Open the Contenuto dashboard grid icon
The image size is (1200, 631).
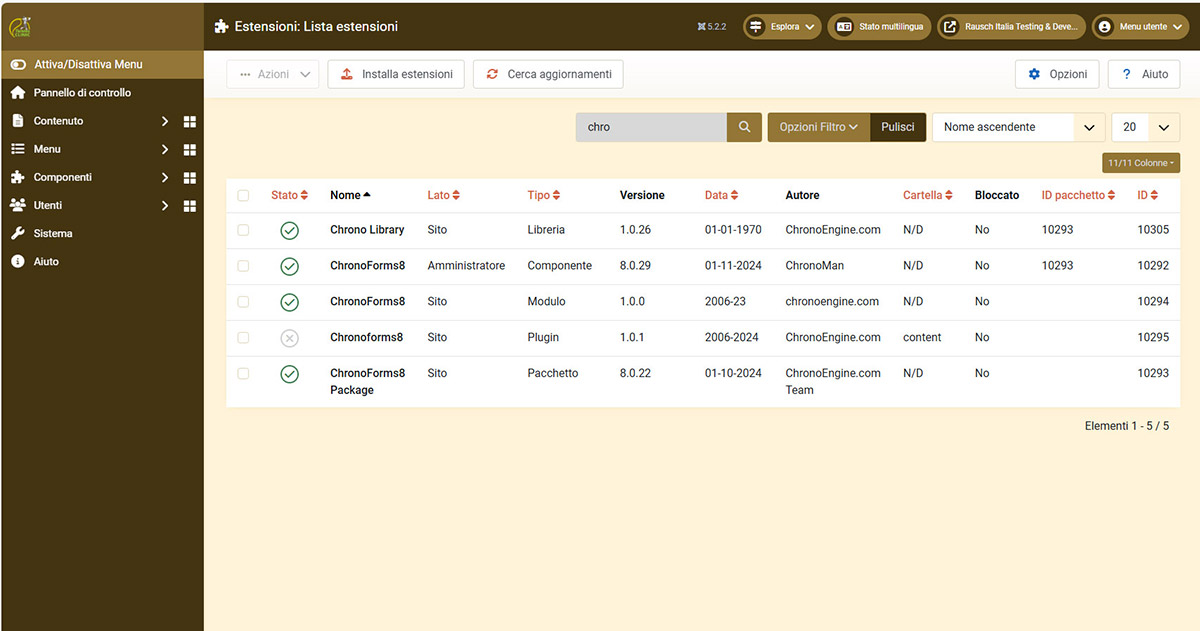click(x=190, y=122)
